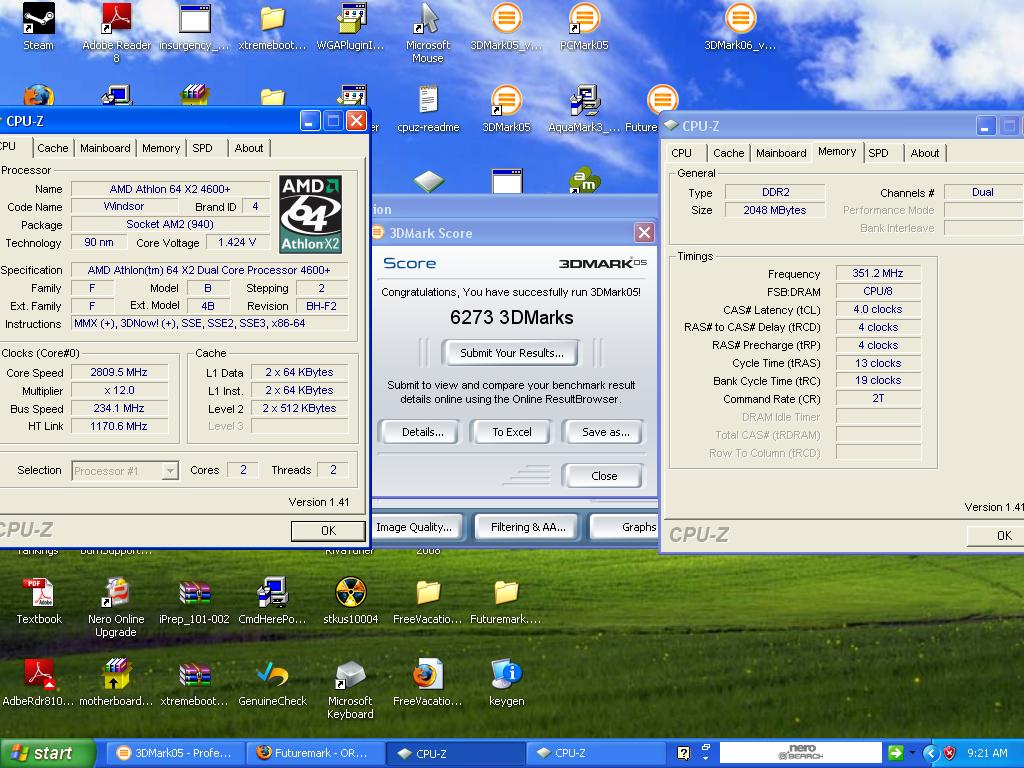Click Save as button
The image size is (1024, 768).
point(605,432)
